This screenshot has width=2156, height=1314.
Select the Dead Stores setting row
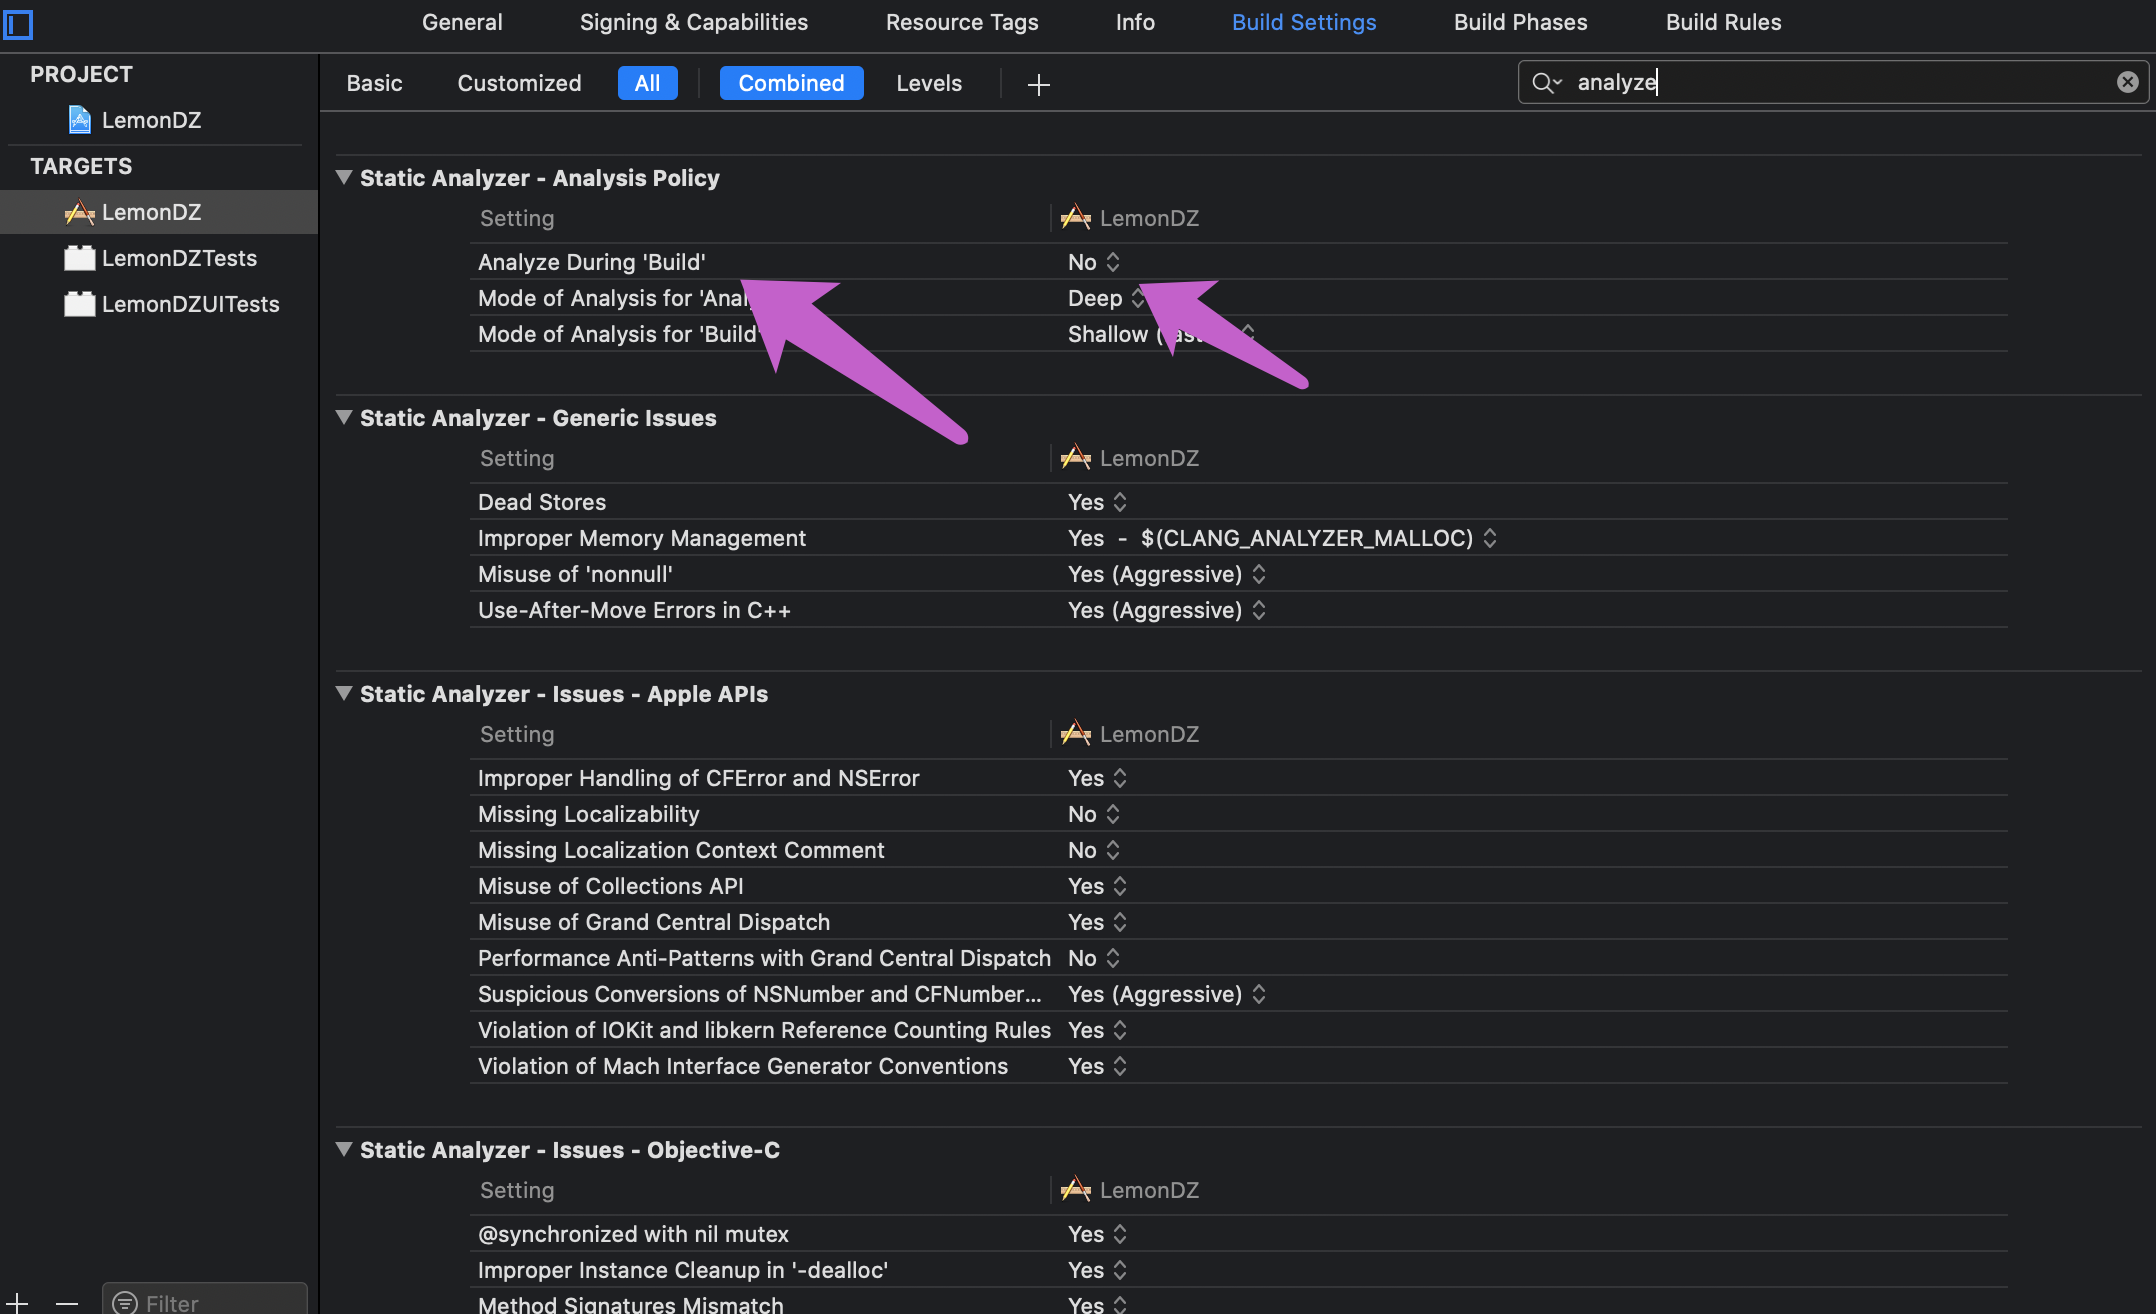point(1238,502)
